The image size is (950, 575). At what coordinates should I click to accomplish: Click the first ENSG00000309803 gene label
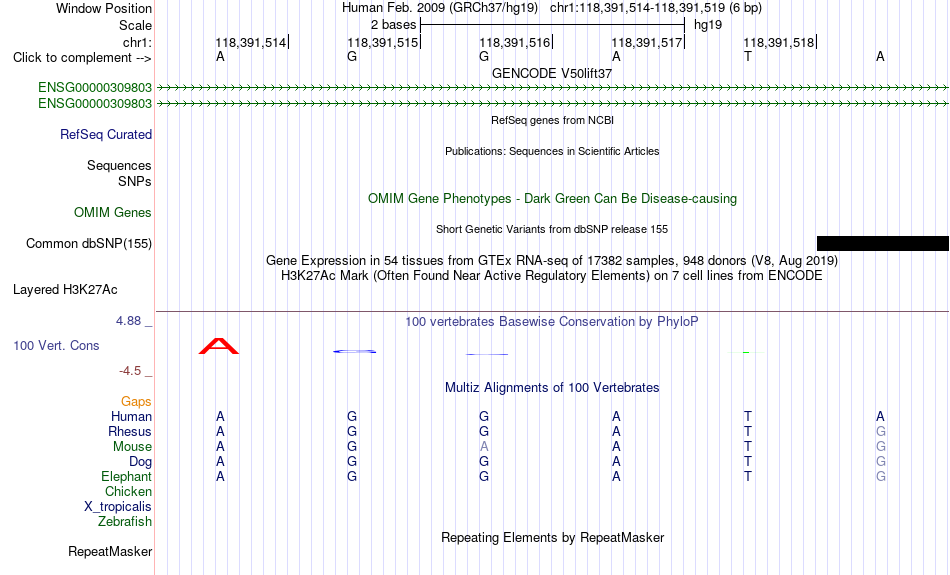pyautogui.click(x=95, y=88)
